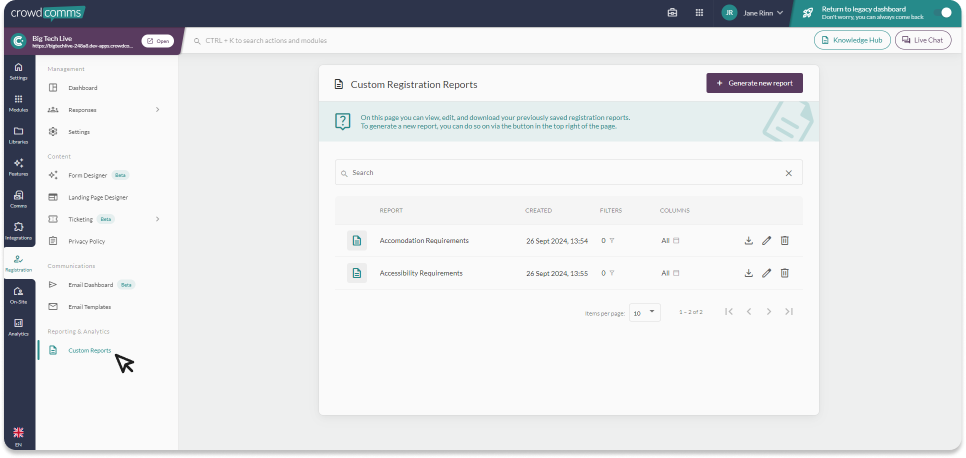Open the Analytics sidebar section
Viewport: 966px width, 458px height.
tap(18, 327)
